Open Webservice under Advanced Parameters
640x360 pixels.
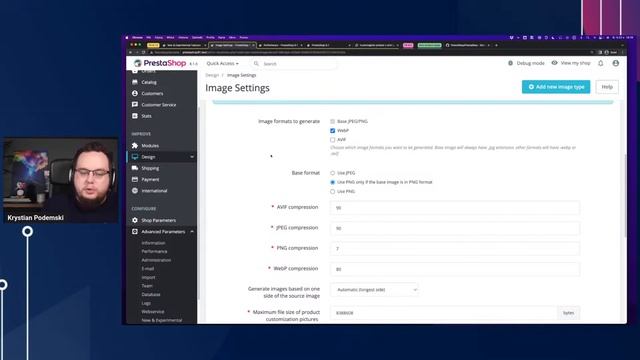pos(153,311)
